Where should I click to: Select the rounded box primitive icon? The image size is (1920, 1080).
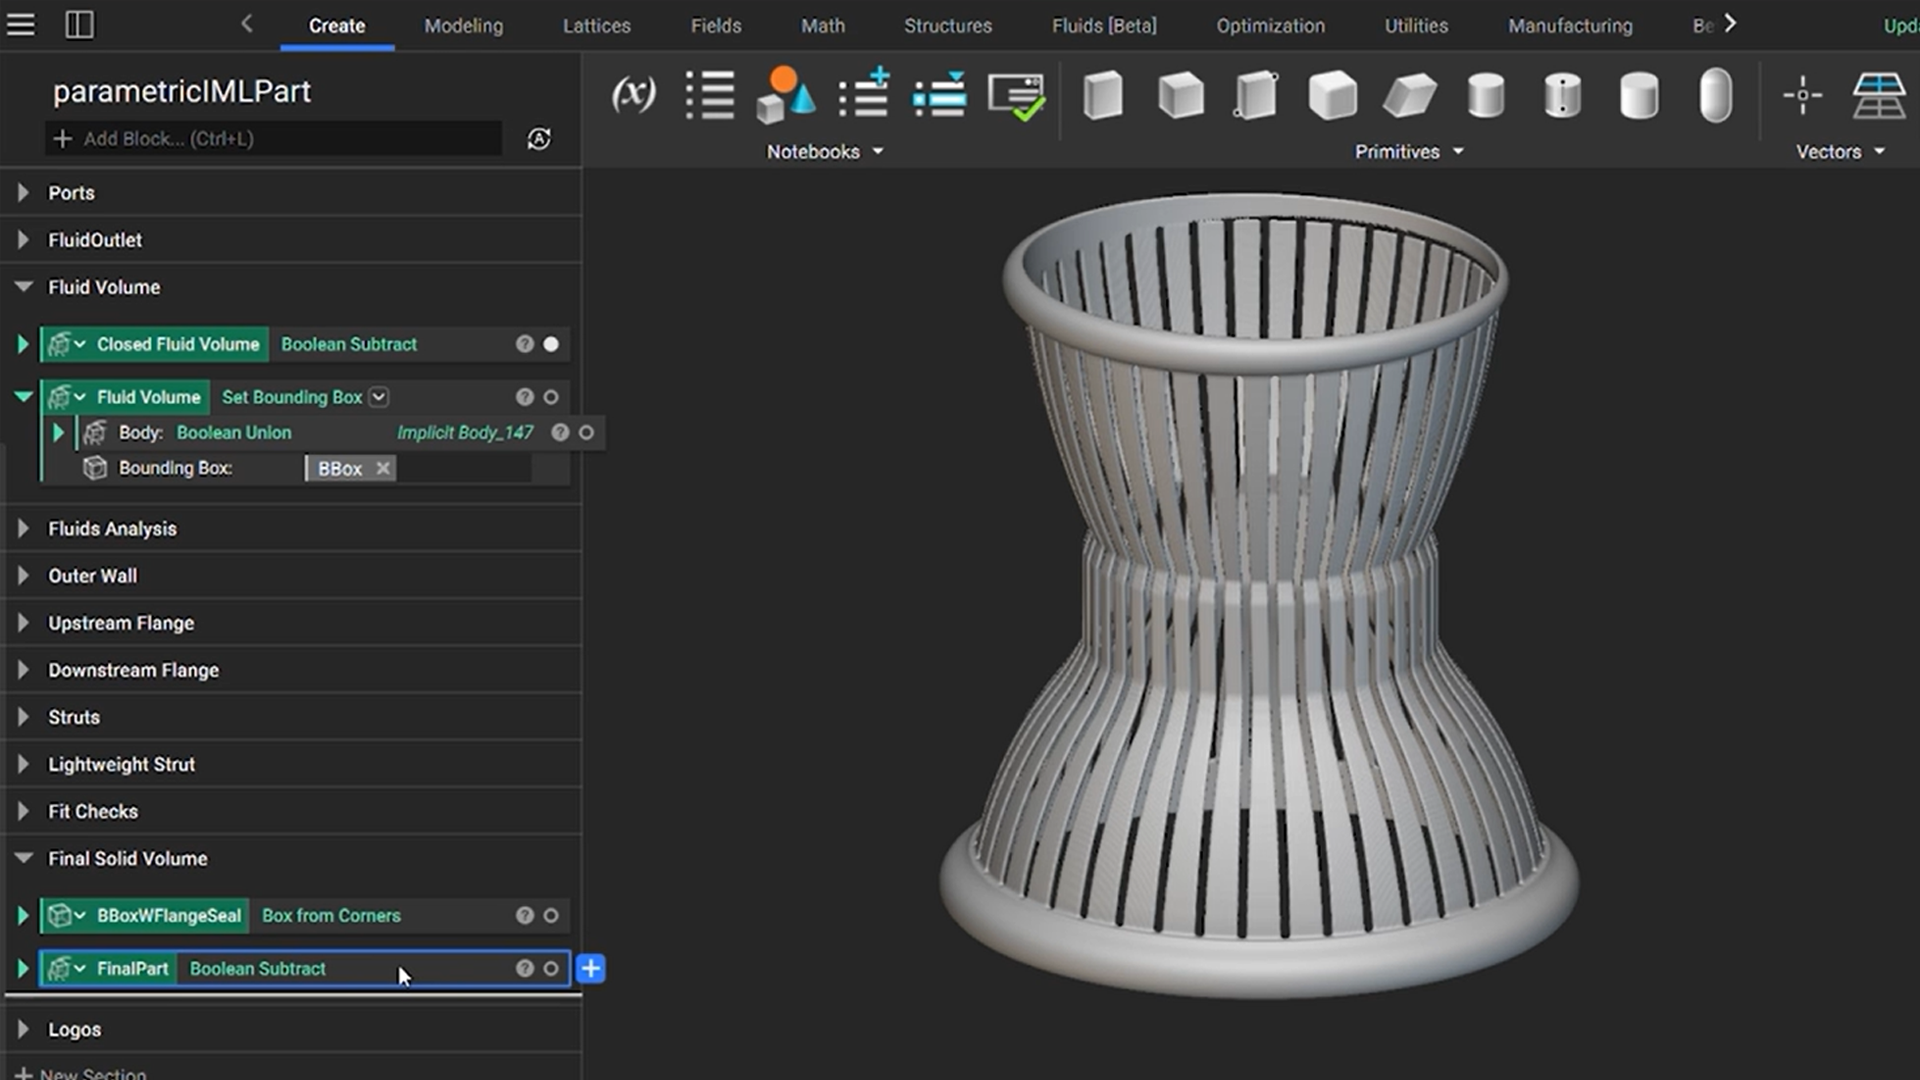point(1332,95)
